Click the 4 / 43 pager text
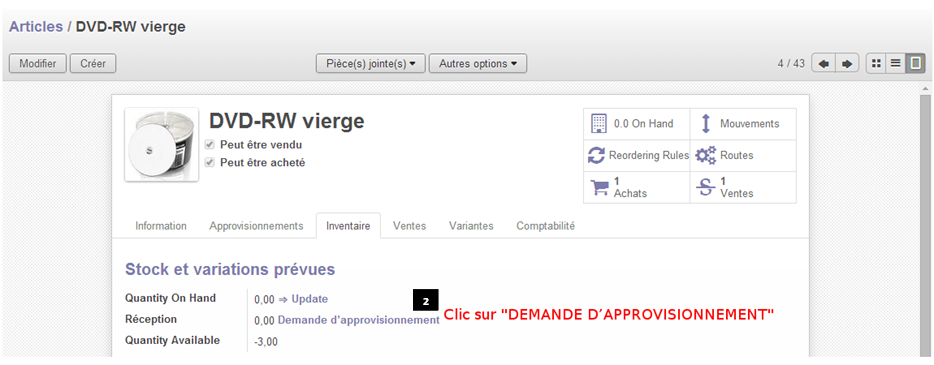This screenshot has height=365, width=934. click(791, 64)
